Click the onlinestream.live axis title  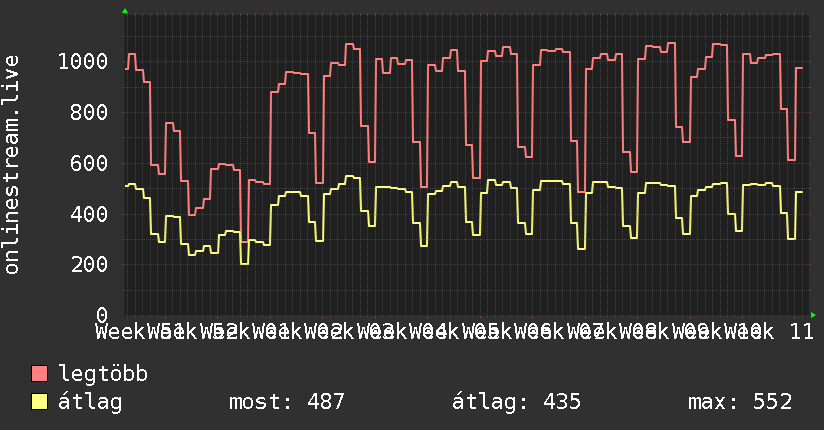[x=11, y=165]
